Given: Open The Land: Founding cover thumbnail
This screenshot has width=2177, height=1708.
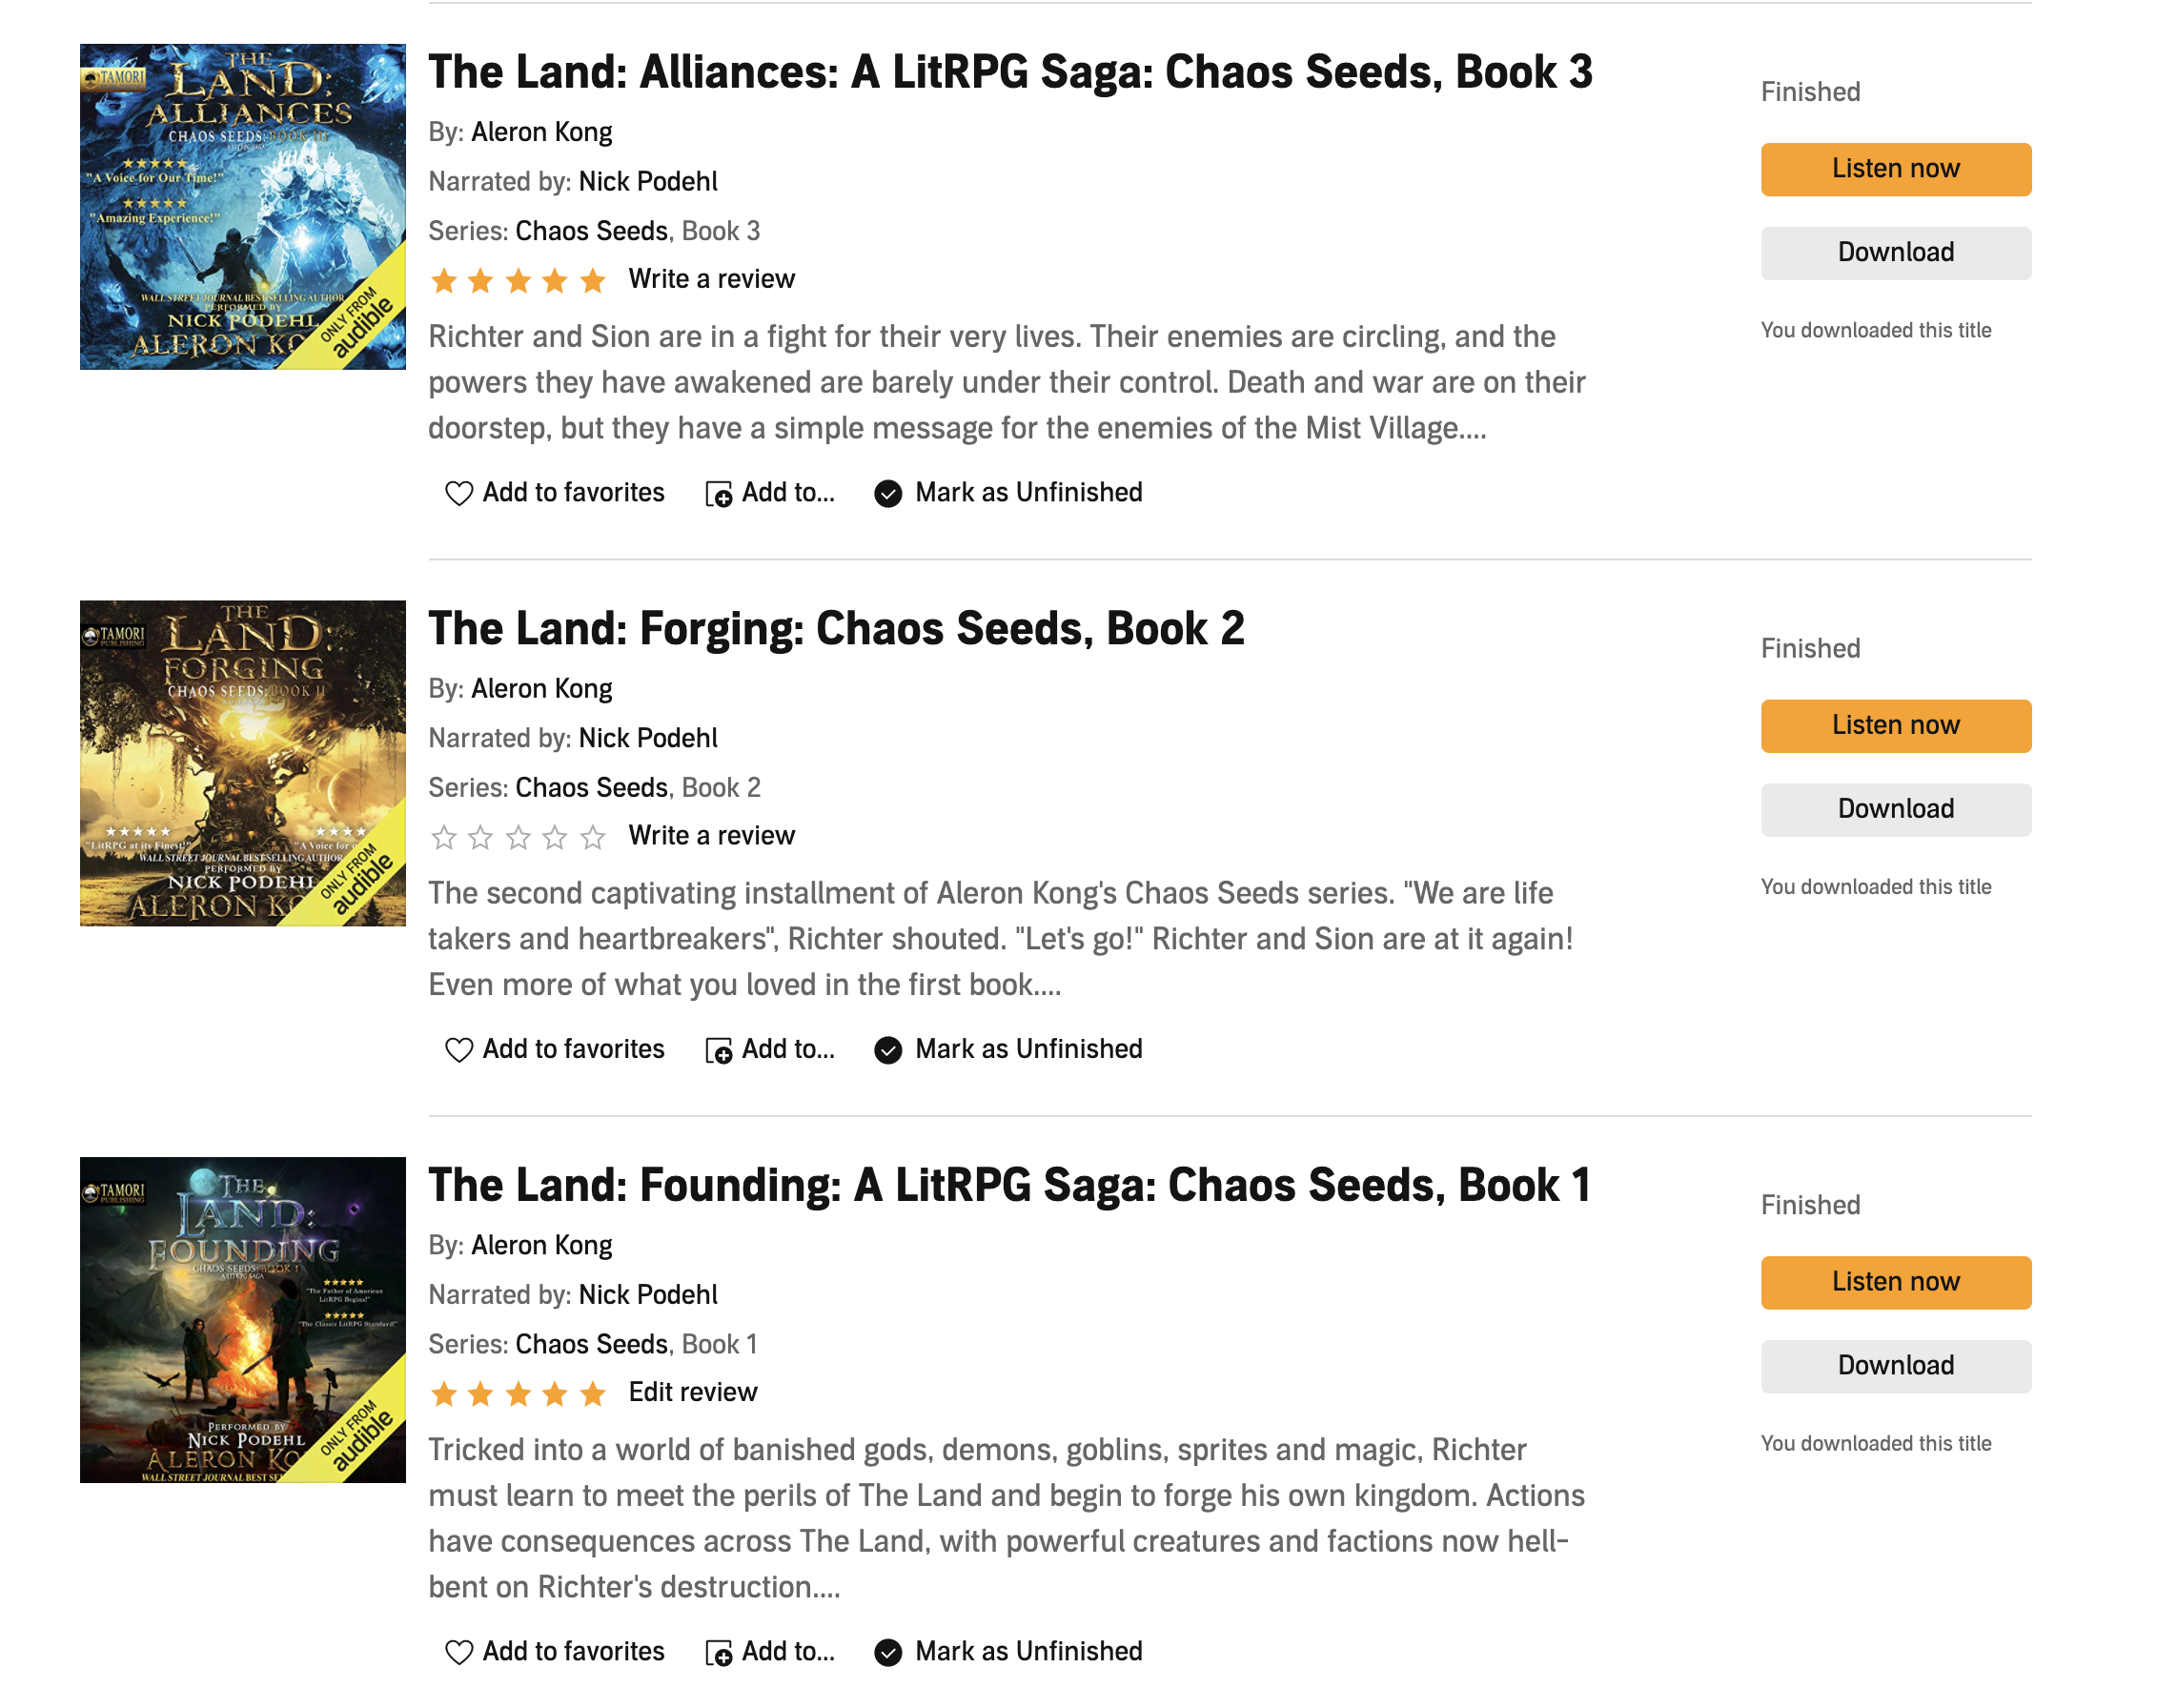Looking at the screenshot, I should (x=243, y=1320).
